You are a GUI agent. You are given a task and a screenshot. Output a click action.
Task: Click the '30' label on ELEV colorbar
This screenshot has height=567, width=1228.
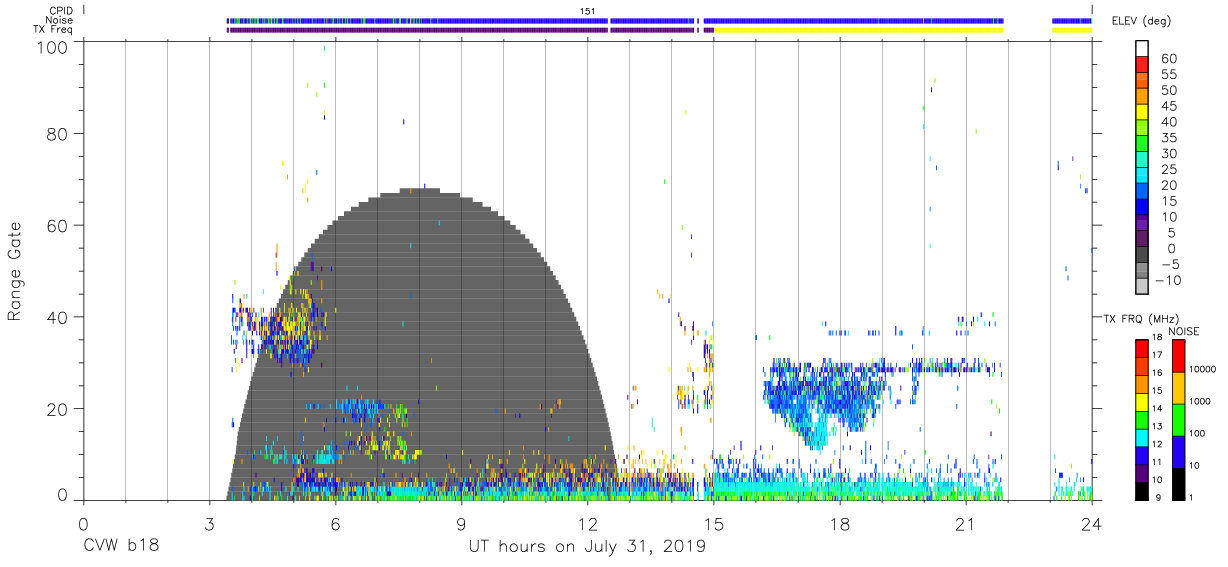(1168, 154)
